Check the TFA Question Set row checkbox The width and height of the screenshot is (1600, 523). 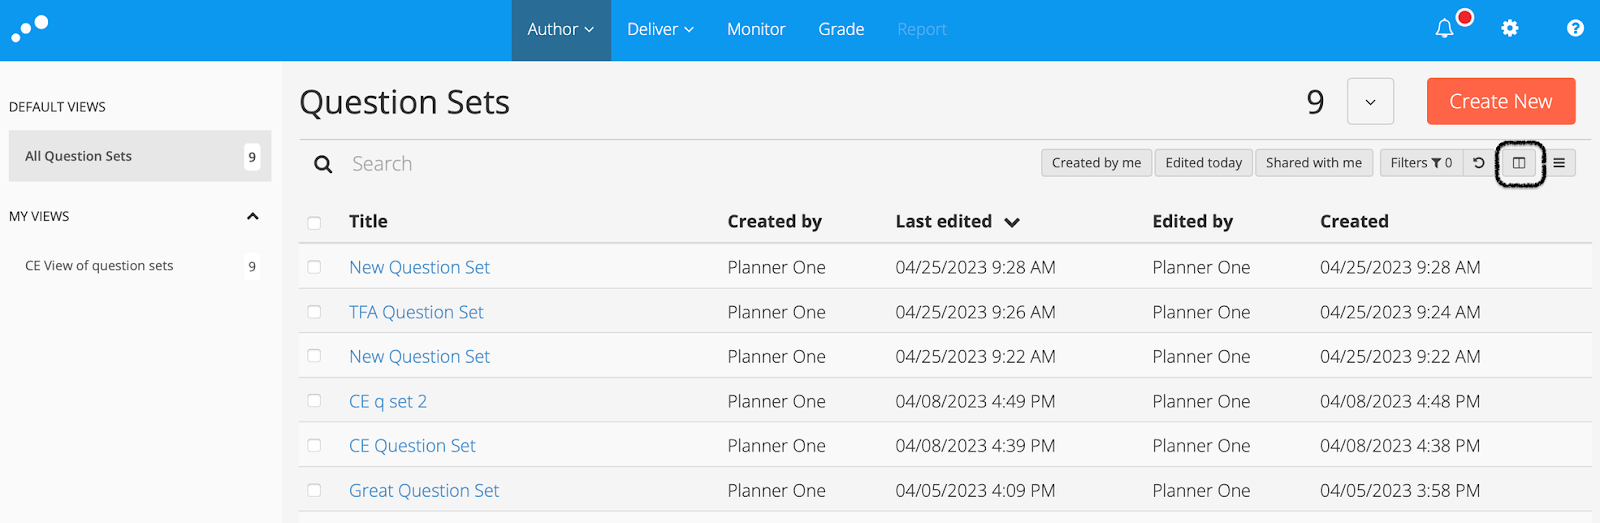[315, 312]
